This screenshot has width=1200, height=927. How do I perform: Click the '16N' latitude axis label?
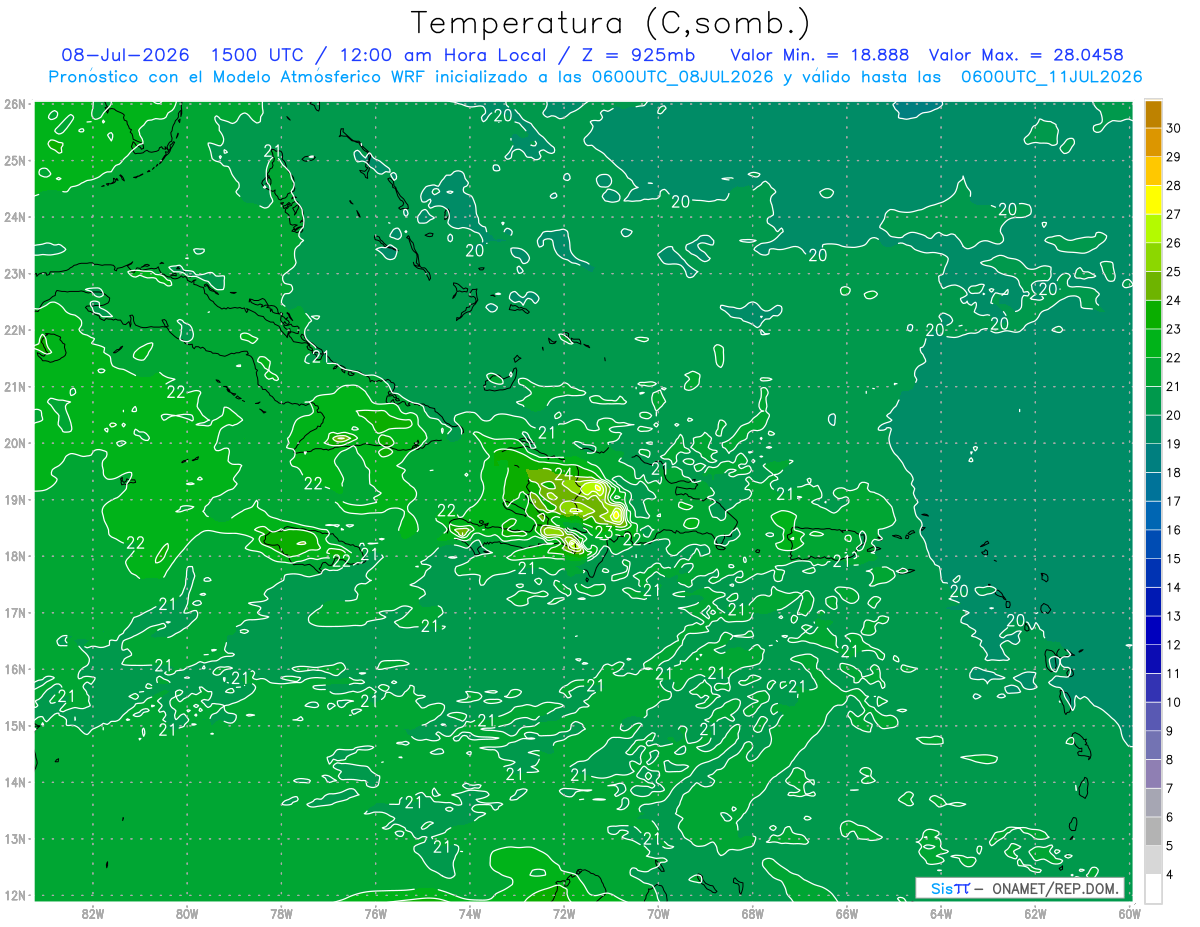tap(15, 669)
